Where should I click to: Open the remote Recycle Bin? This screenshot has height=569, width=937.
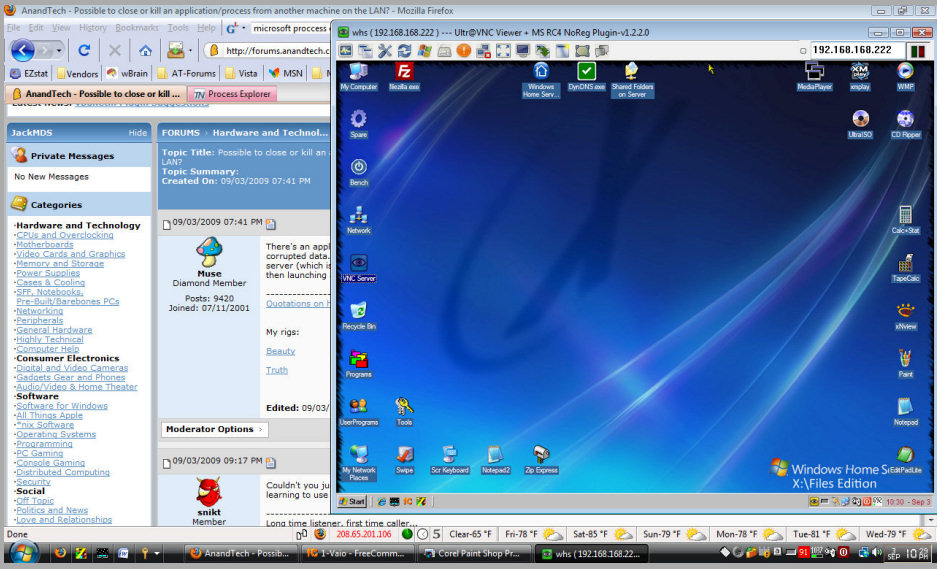(359, 316)
